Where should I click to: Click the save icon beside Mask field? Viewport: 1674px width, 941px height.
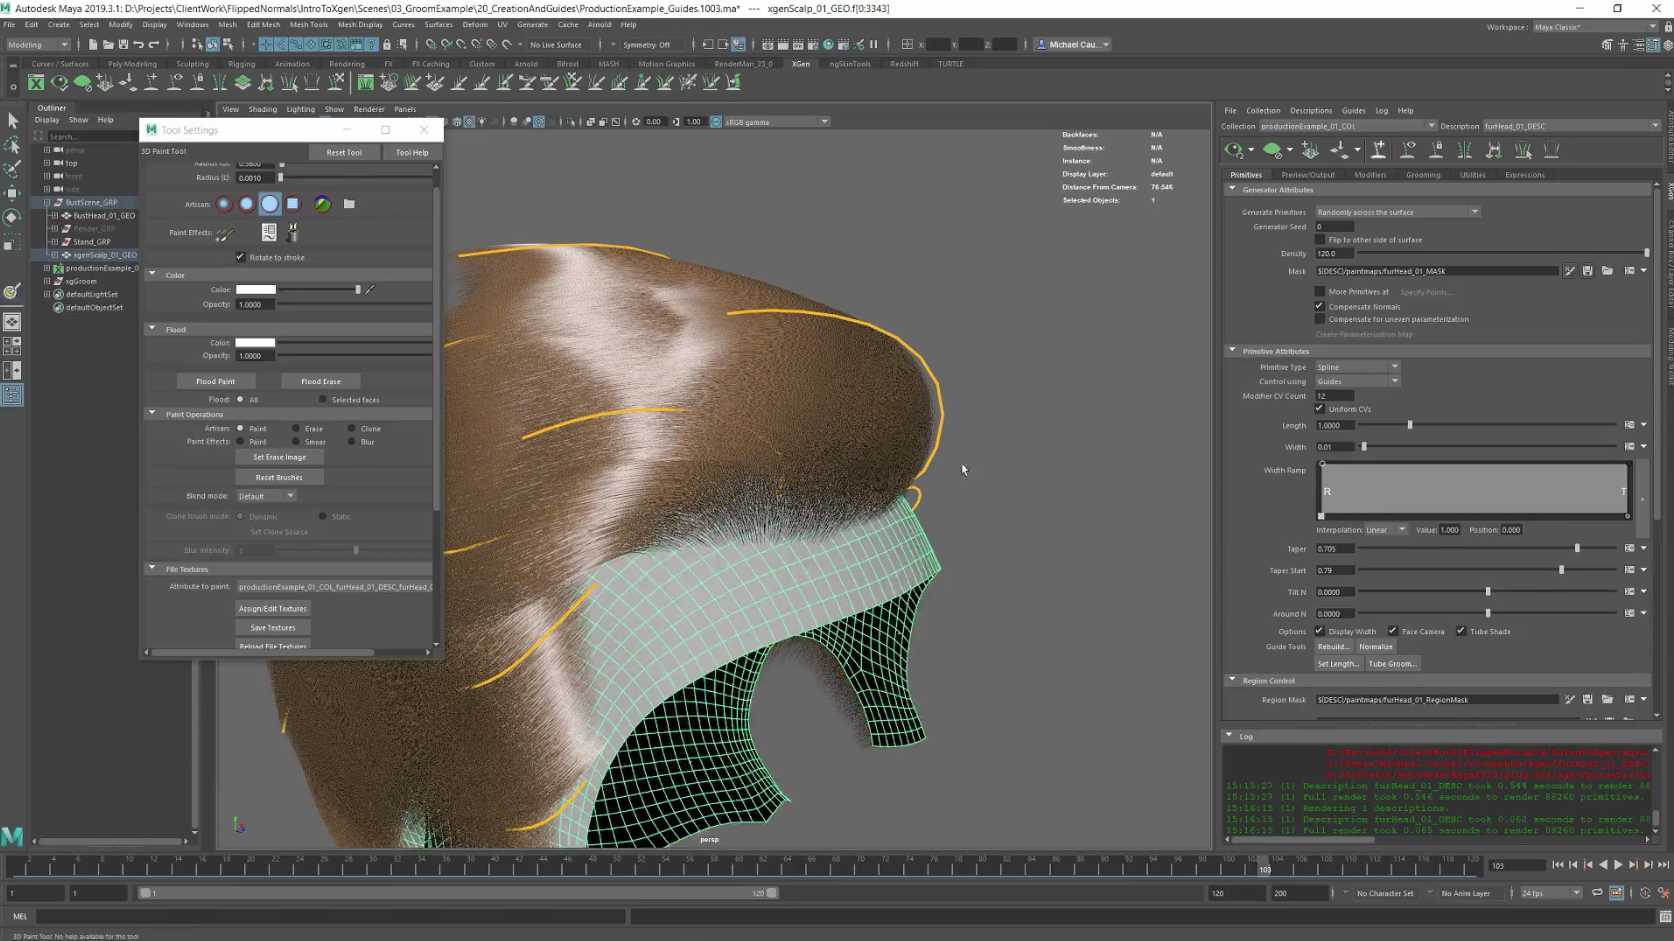click(x=1587, y=271)
